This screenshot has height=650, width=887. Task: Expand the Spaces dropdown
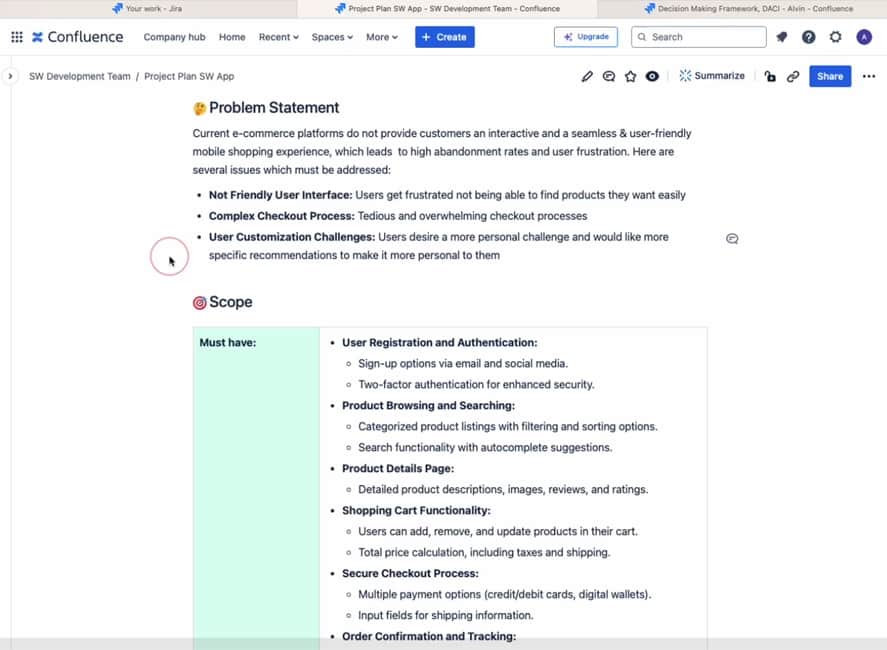point(332,37)
